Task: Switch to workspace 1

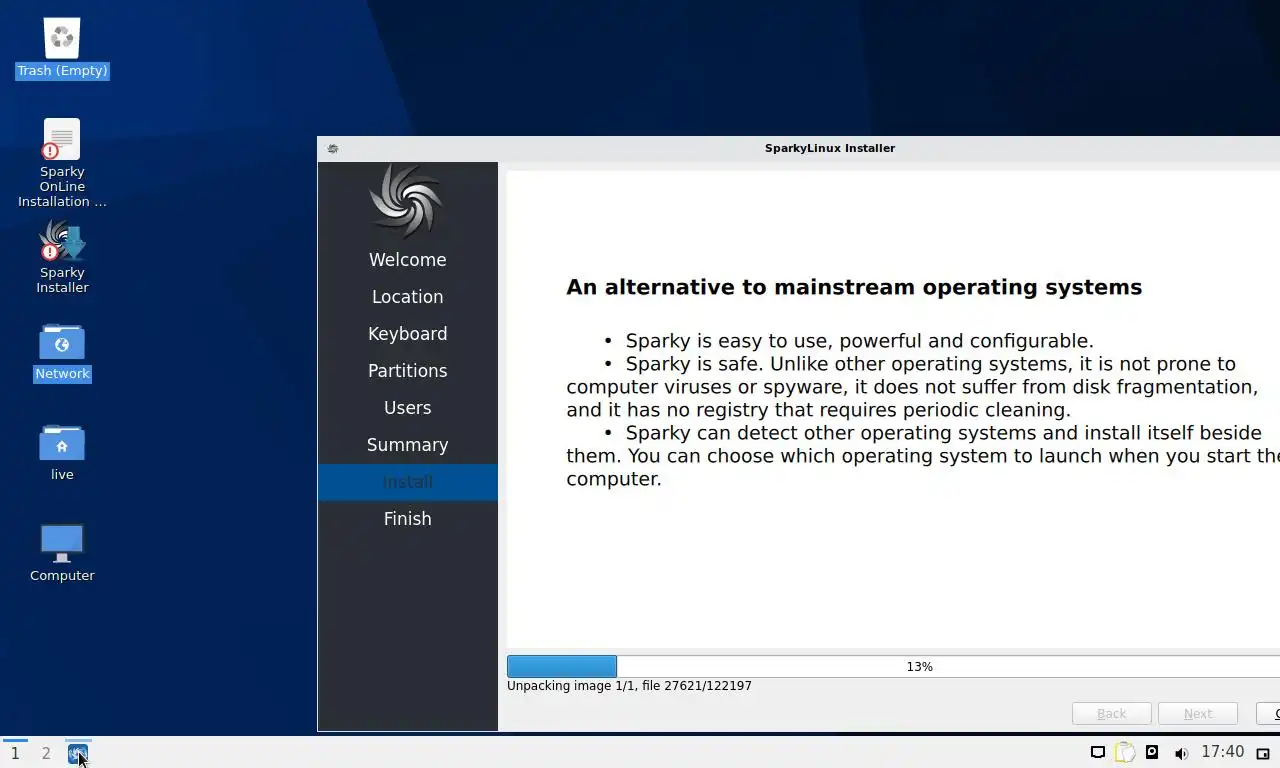Action: click(15, 754)
